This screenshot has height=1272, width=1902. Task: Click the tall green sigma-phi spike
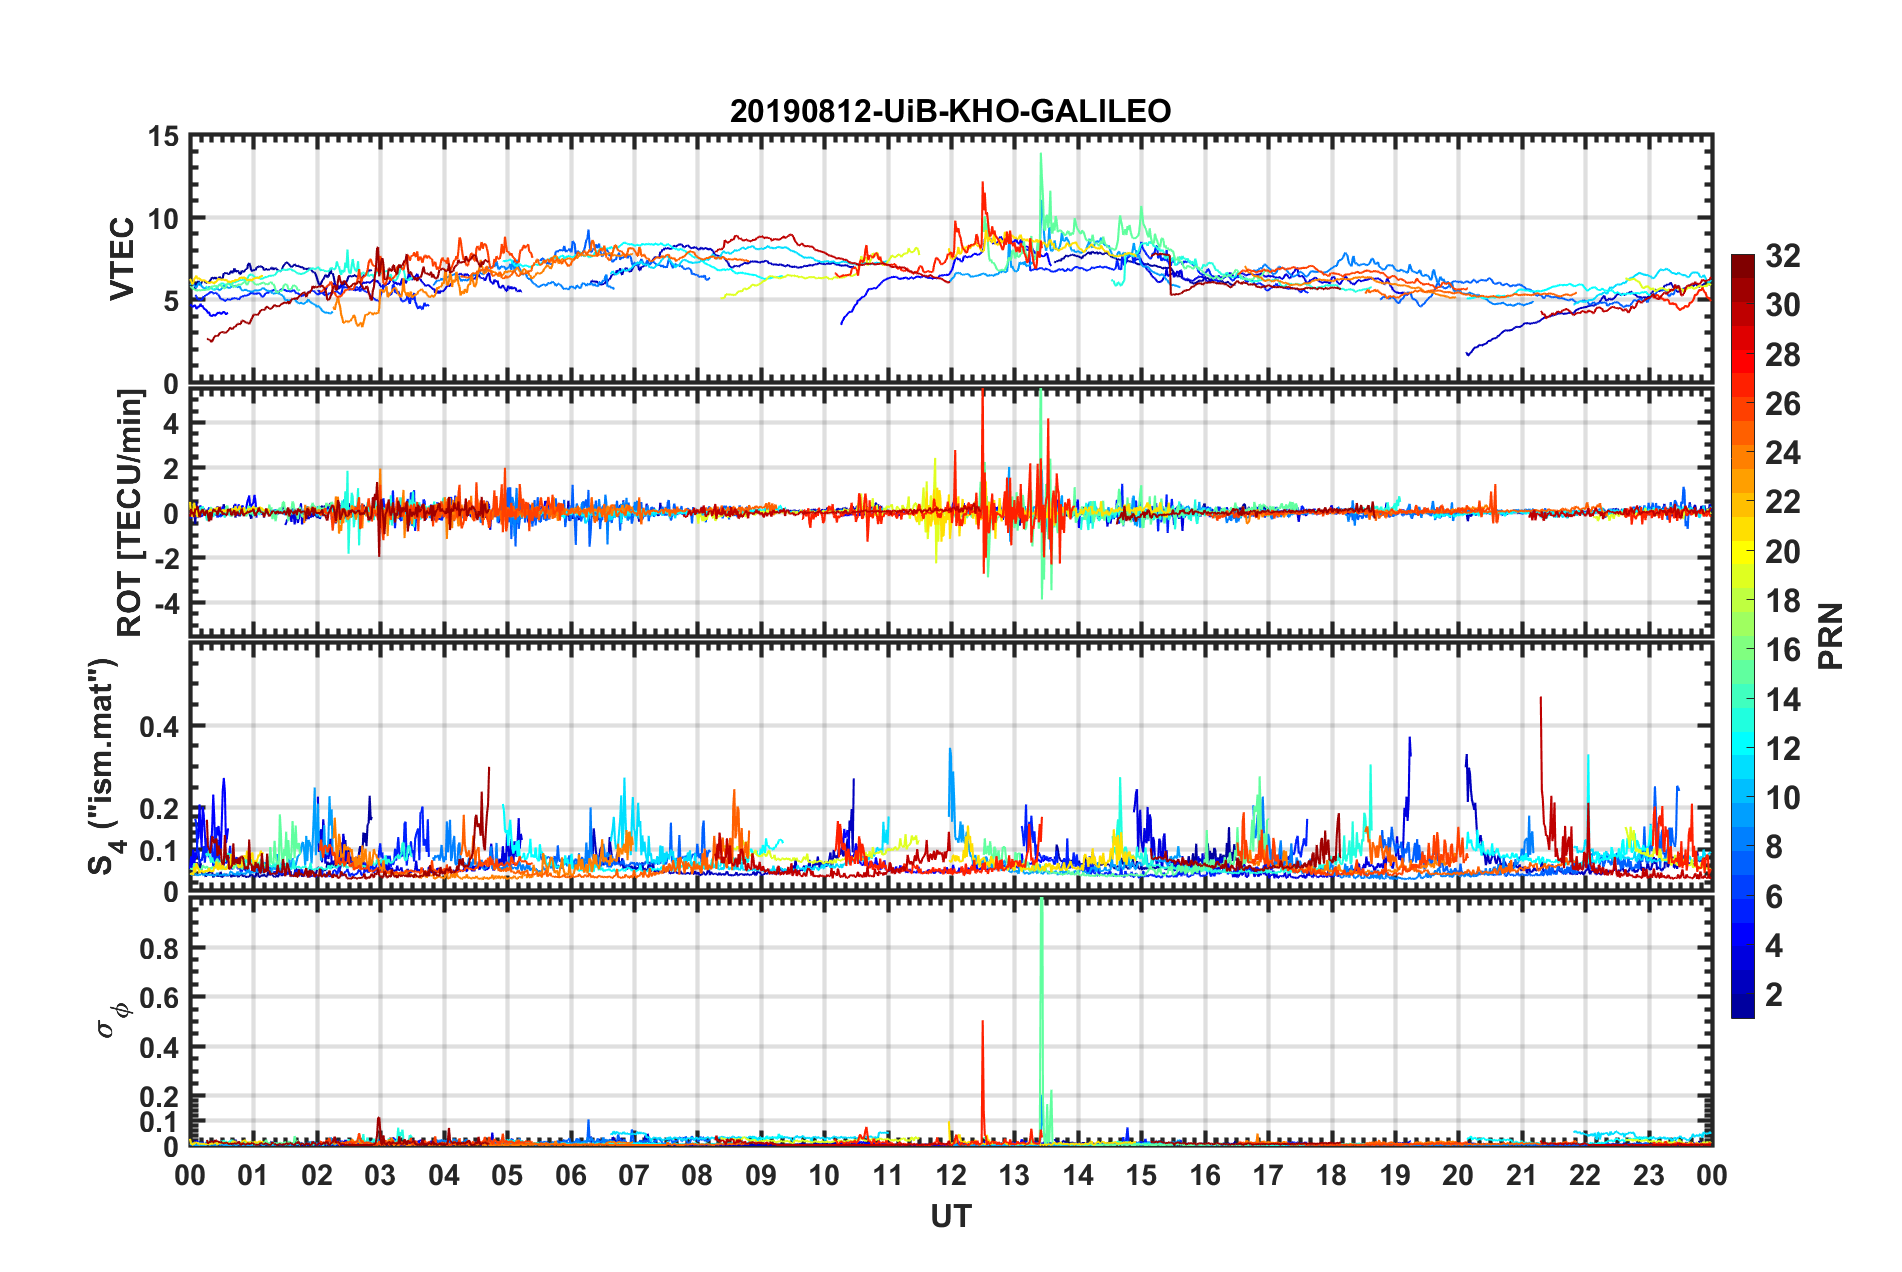1042,1020
